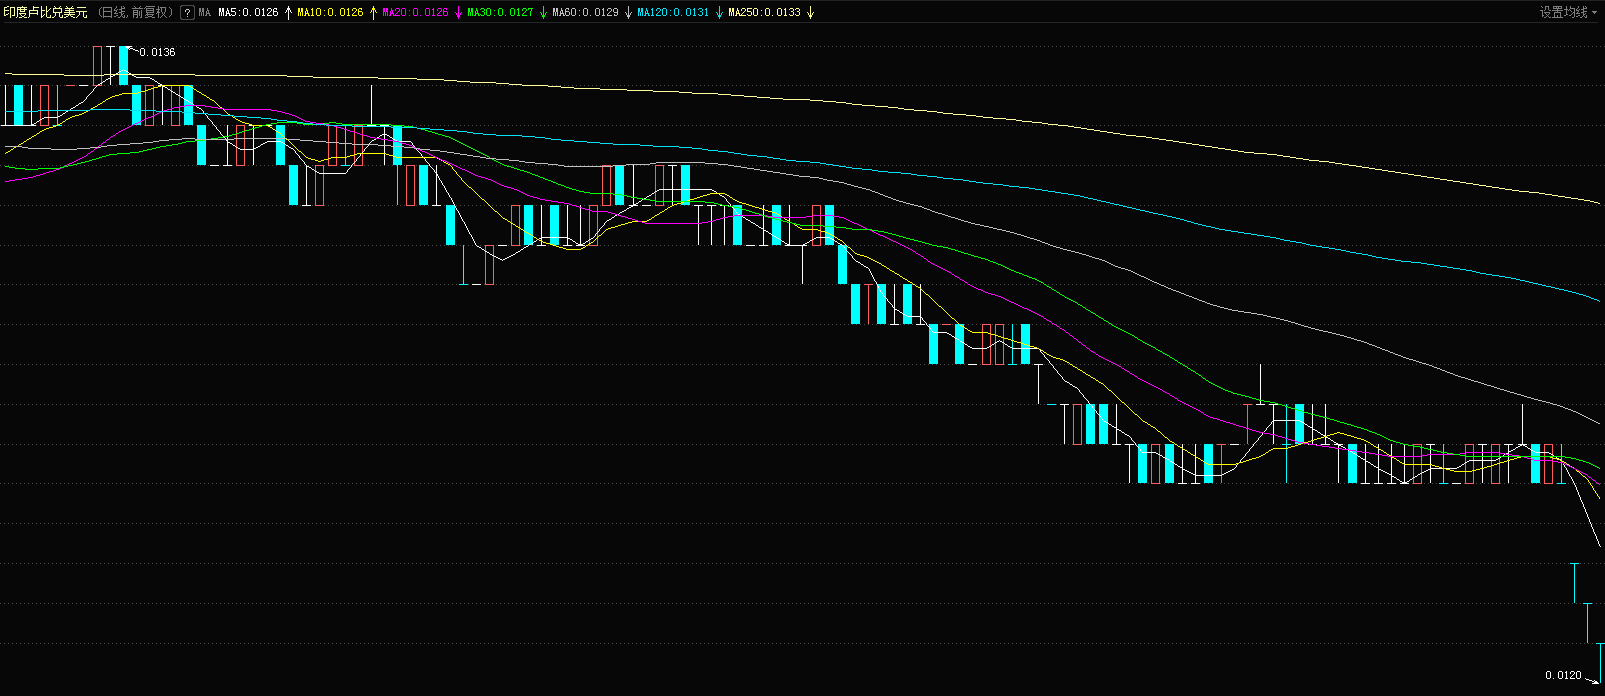1605x696 pixels.
Task: Click the yellow up arrow beside MA10
Action: point(374,13)
